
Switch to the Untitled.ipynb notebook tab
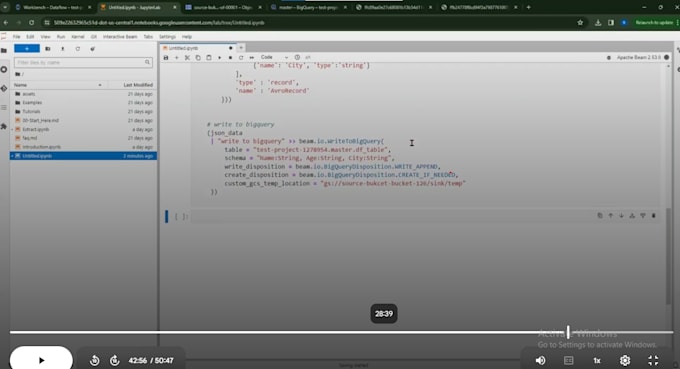coord(199,48)
